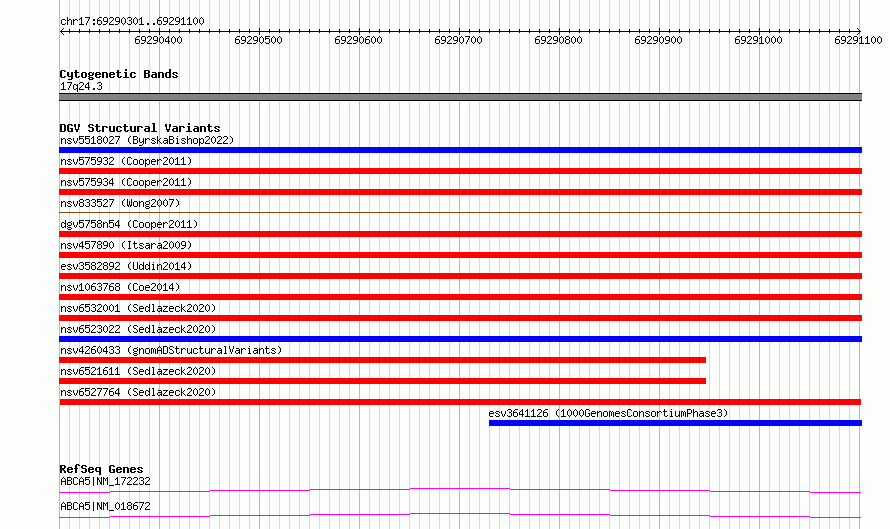Image resolution: width=890 pixels, height=529 pixels.
Task: Click ABCA5|NM_172232 transcript label
Action: click(x=105, y=481)
